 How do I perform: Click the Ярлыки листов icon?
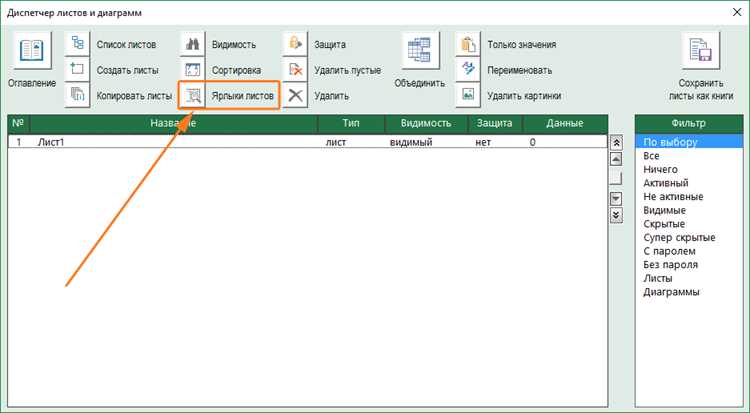[x=193, y=96]
